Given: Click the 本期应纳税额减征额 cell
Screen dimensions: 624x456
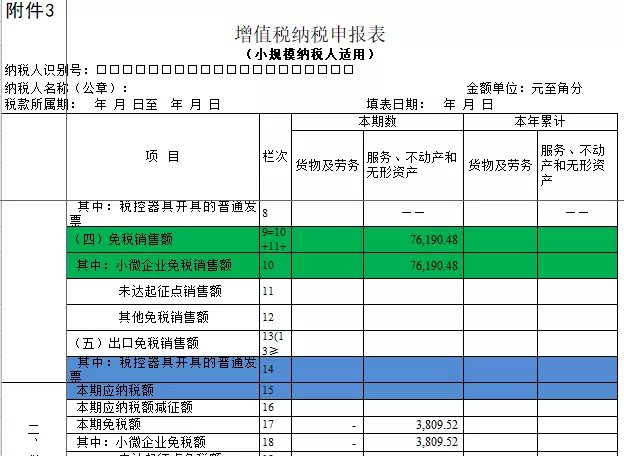Looking at the screenshot, I should 163,408.
